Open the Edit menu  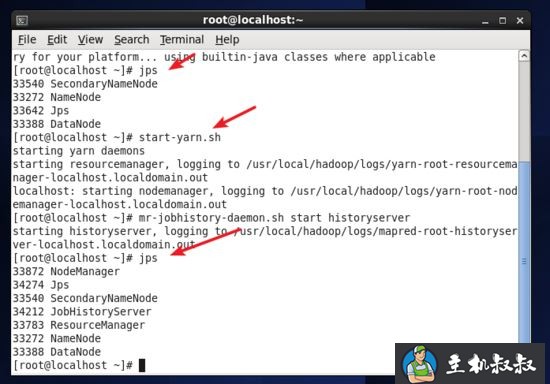coord(57,40)
